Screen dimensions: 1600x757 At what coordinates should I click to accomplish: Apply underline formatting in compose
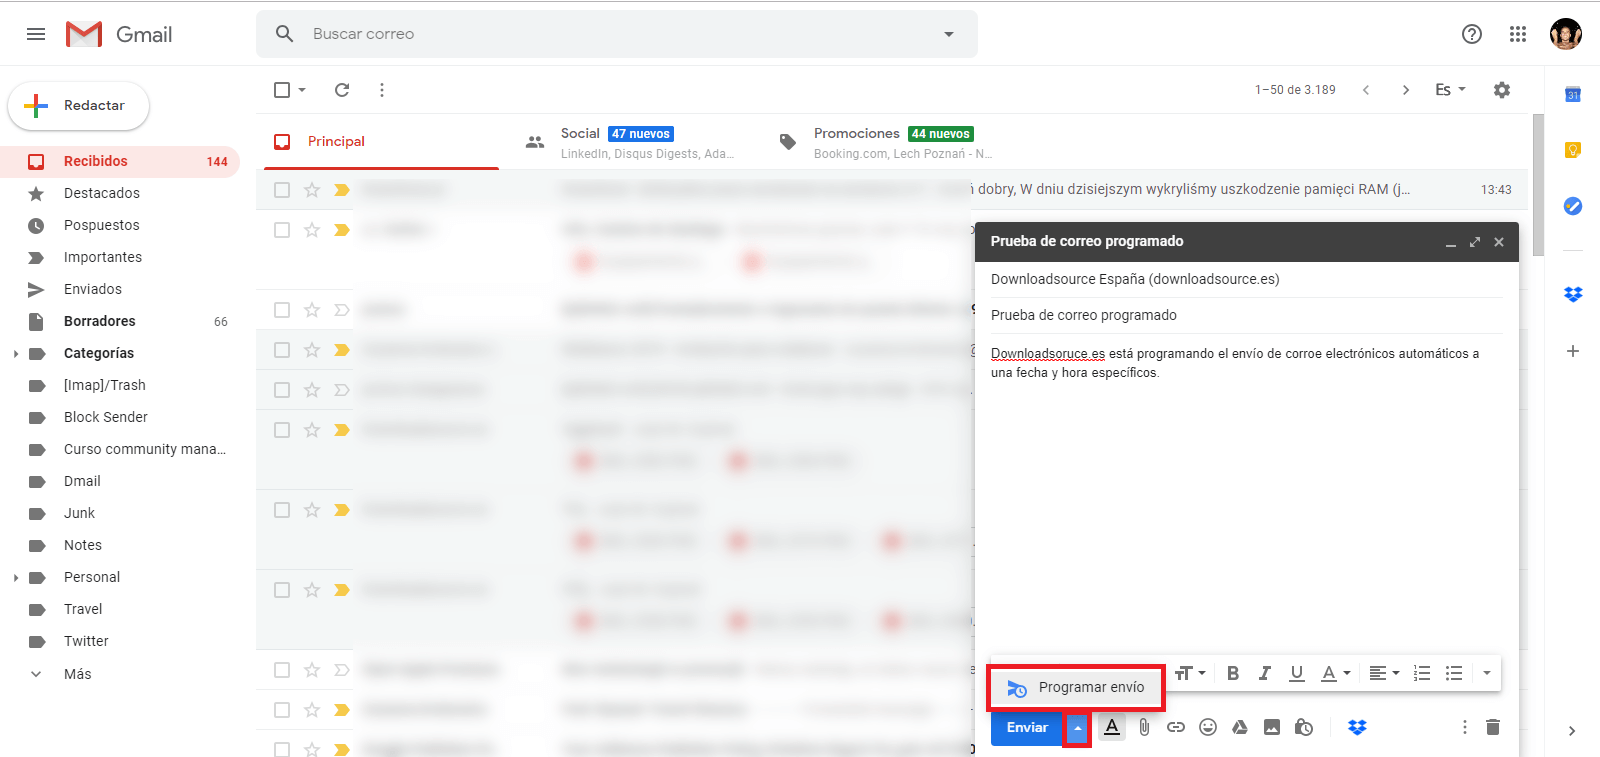(1297, 673)
